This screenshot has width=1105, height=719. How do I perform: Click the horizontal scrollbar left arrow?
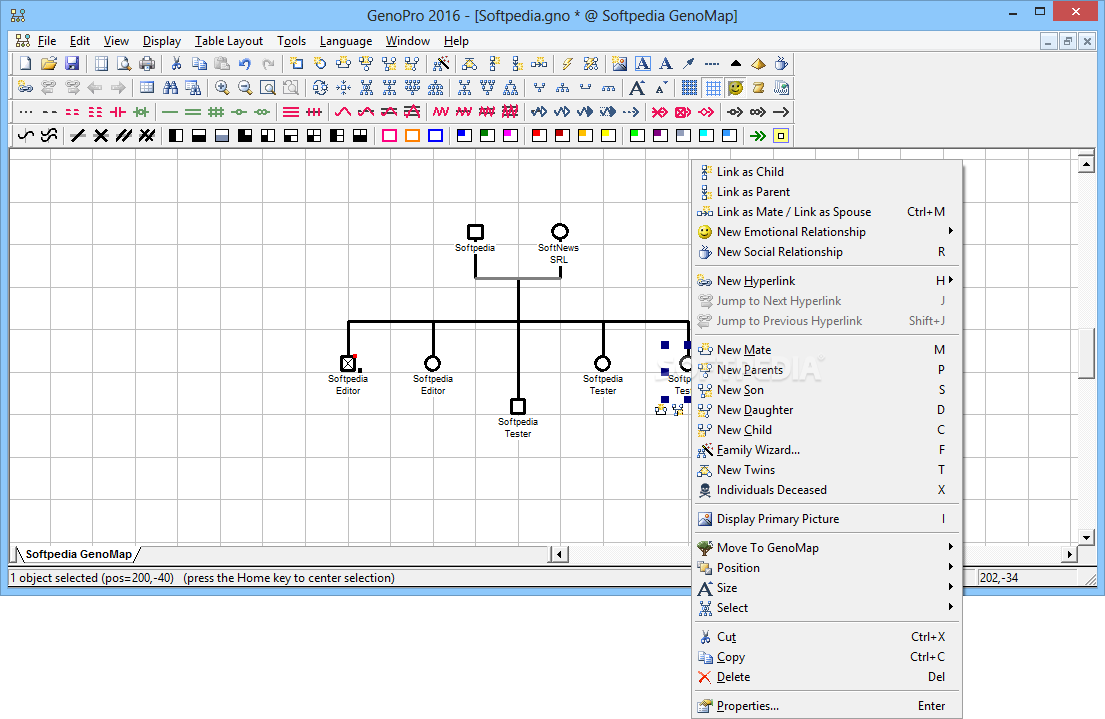click(559, 554)
